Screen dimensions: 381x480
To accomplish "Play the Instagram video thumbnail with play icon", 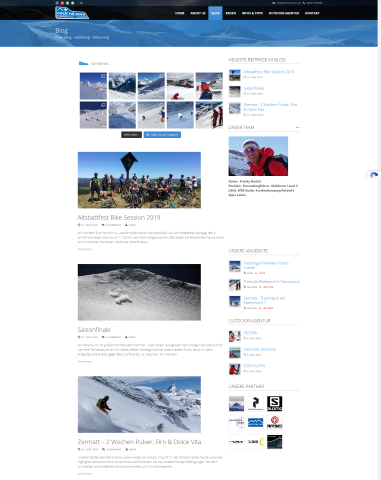I will click(180, 115).
